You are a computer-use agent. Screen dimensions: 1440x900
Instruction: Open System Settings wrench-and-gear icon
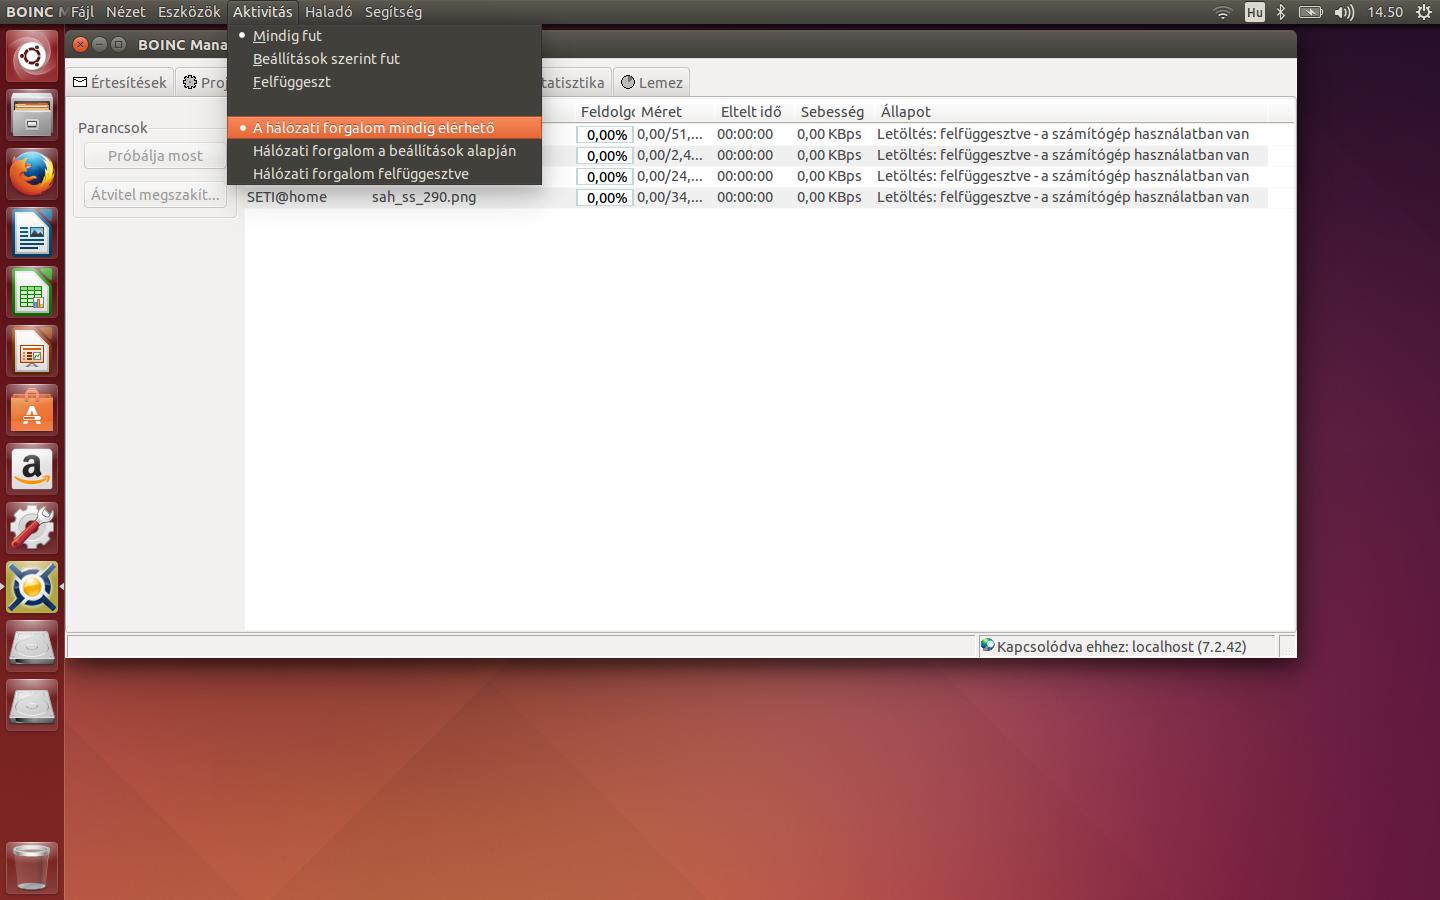coord(32,528)
